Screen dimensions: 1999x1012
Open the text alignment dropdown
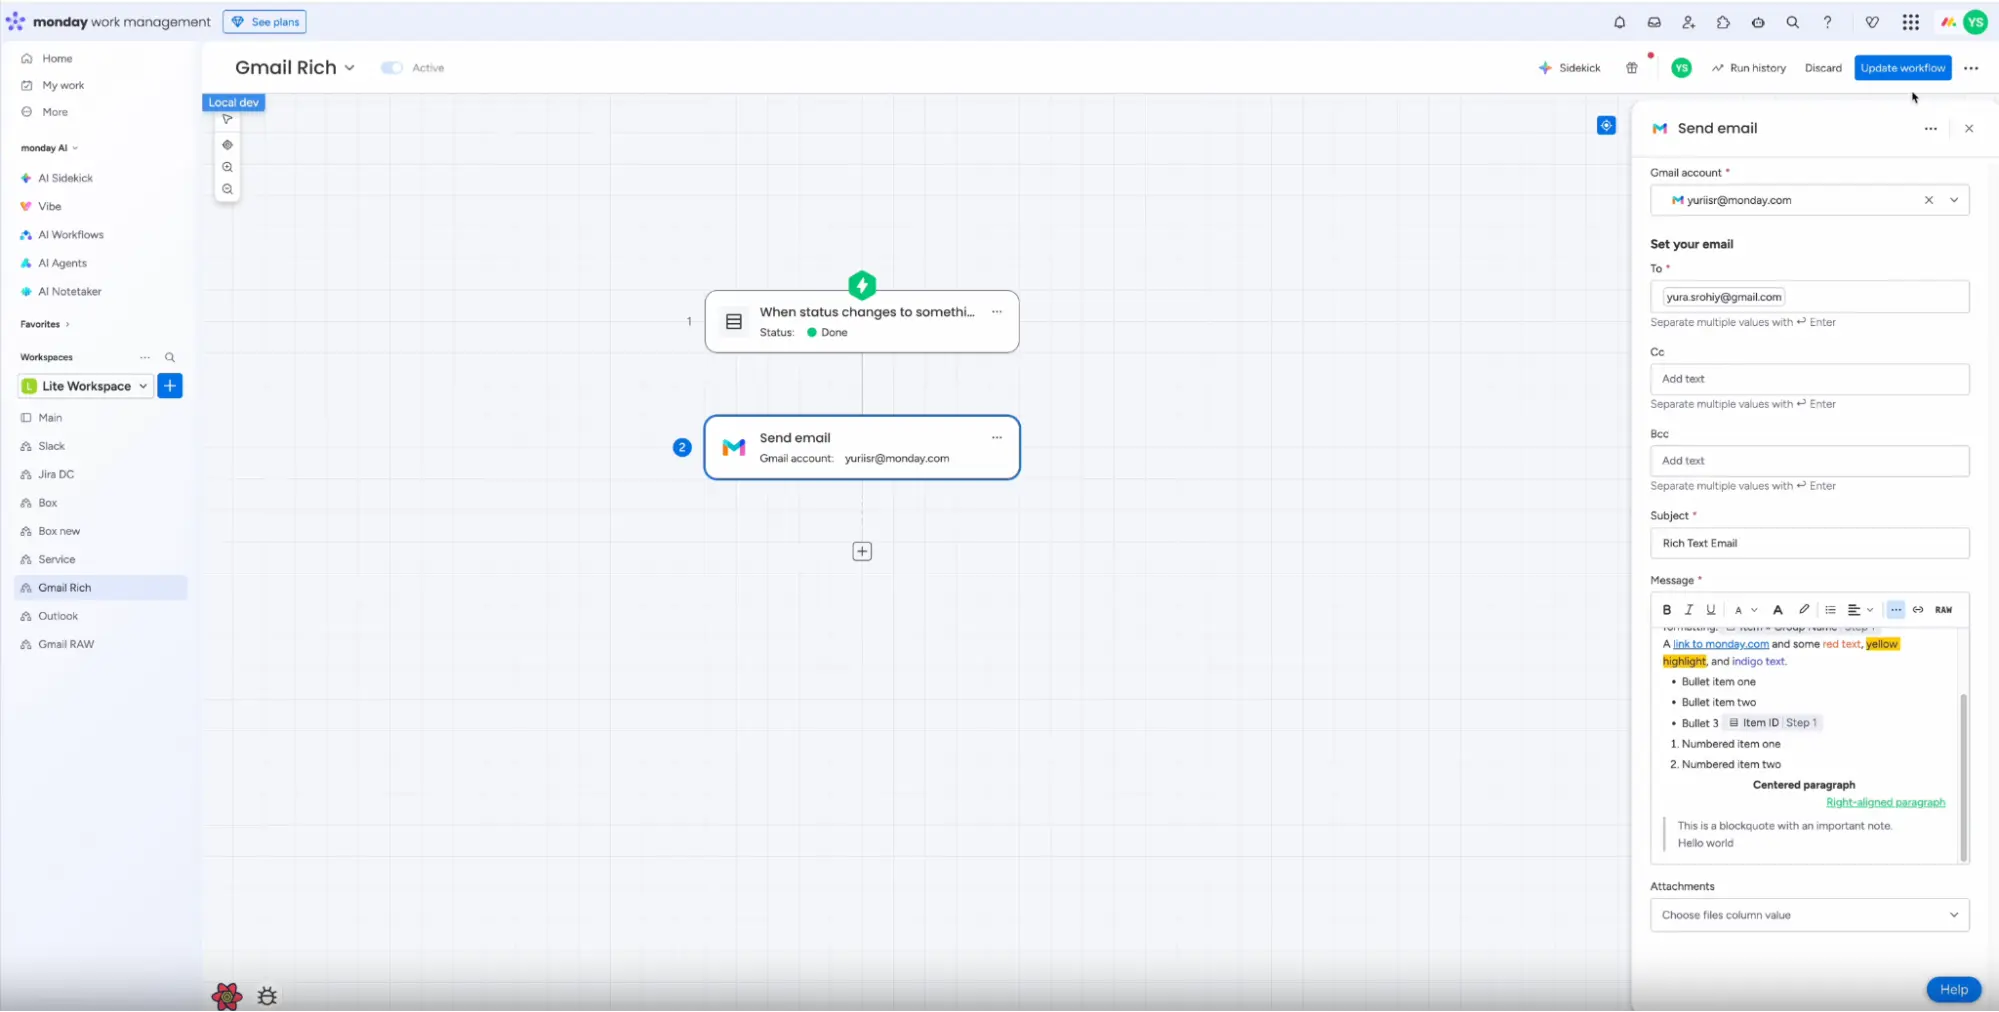tap(1860, 610)
